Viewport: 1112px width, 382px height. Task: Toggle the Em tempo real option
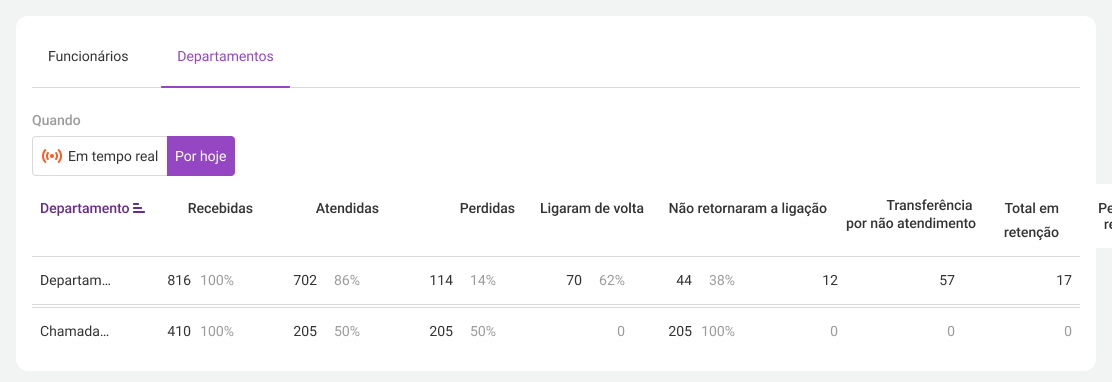(x=99, y=156)
